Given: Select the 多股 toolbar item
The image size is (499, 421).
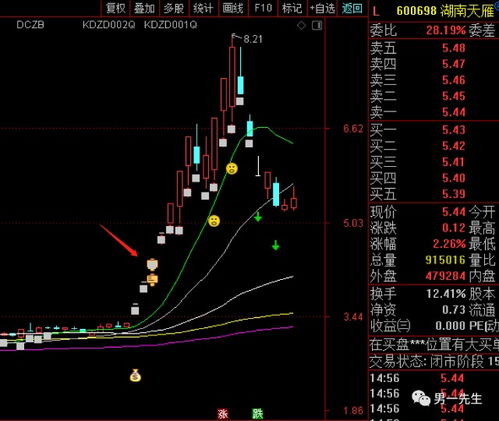Looking at the screenshot, I should (x=174, y=8).
